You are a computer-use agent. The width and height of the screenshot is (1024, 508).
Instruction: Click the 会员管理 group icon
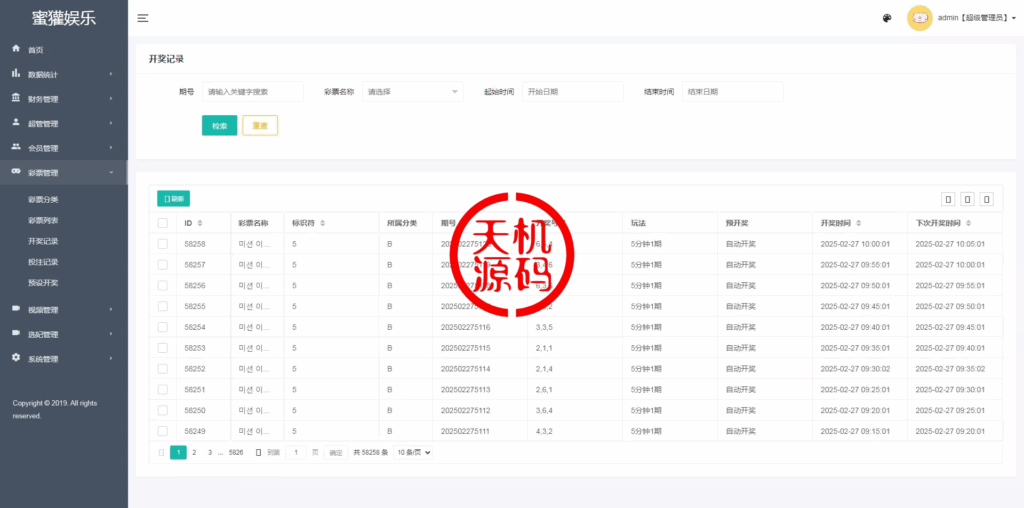coord(16,147)
